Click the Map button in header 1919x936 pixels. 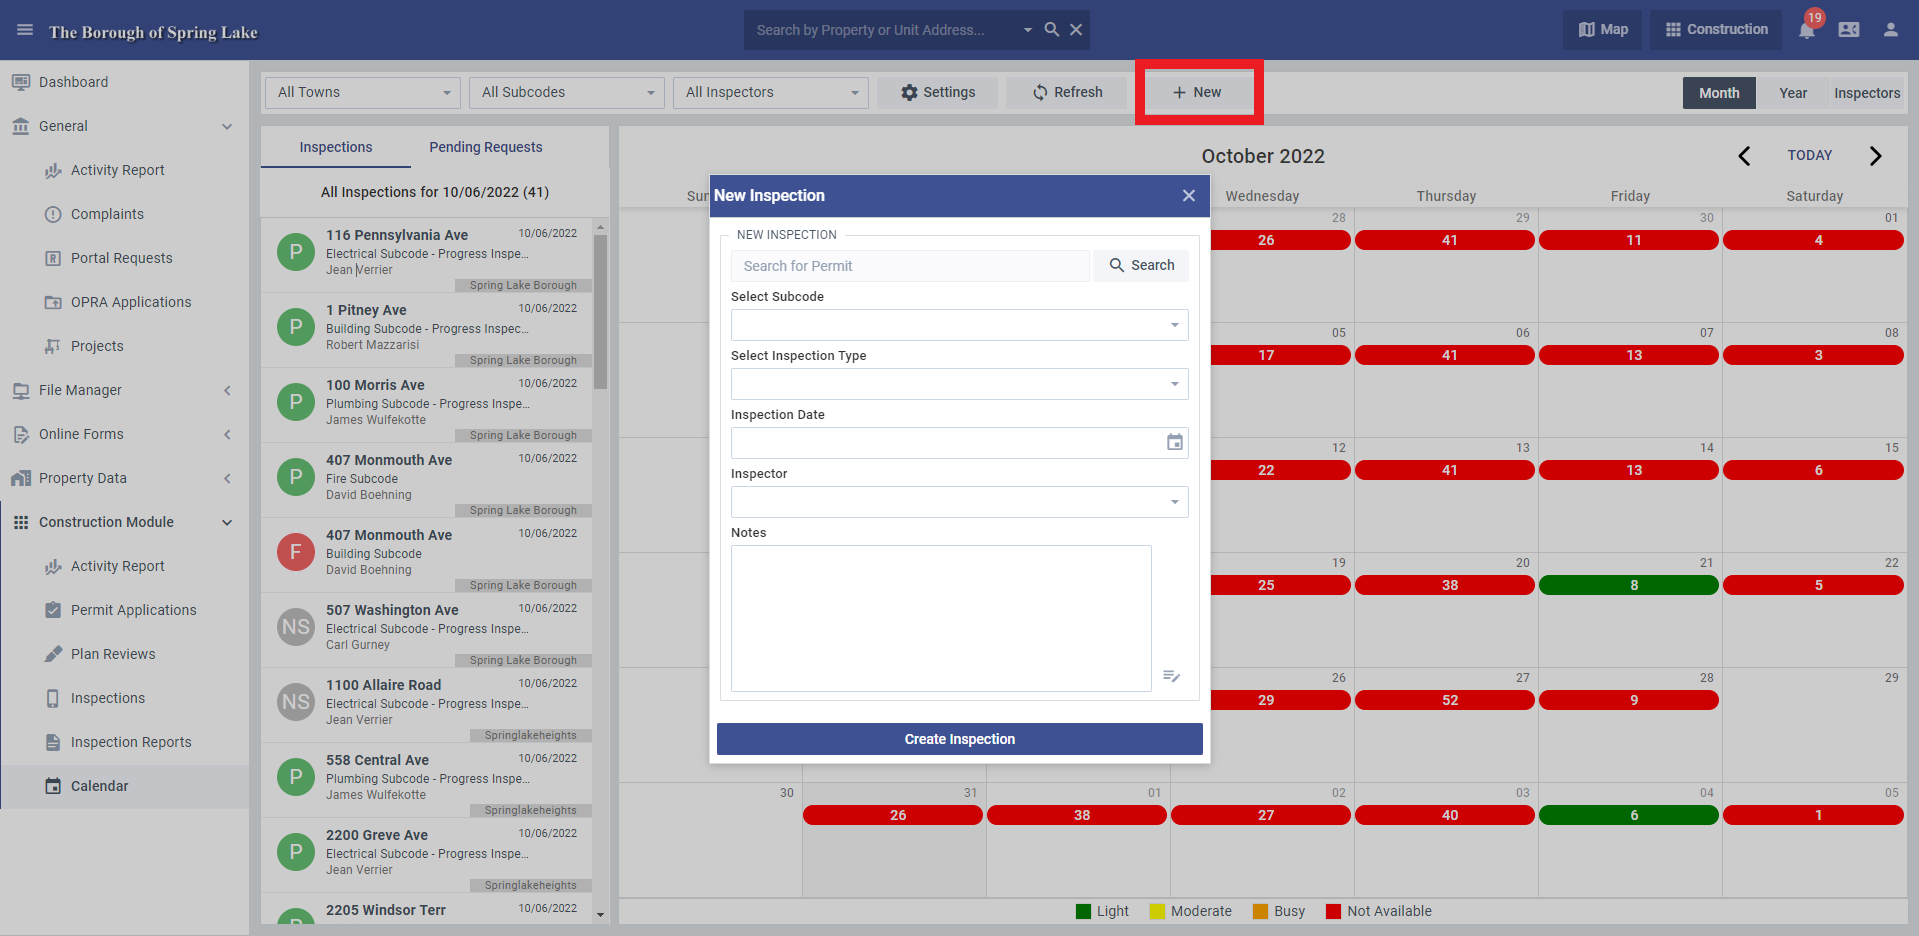(x=1603, y=30)
